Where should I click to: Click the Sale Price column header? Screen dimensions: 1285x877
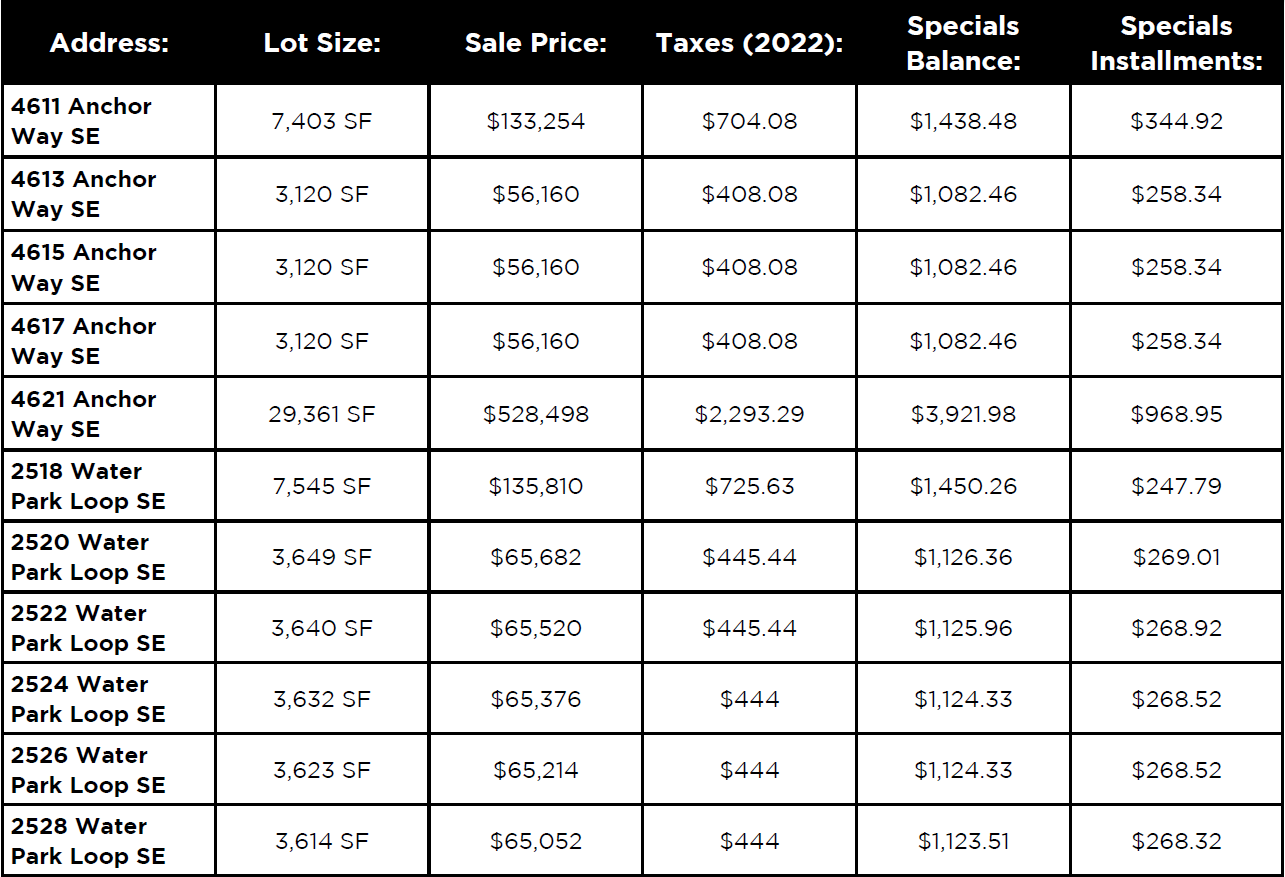pyautogui.click(x=536, y=43)
